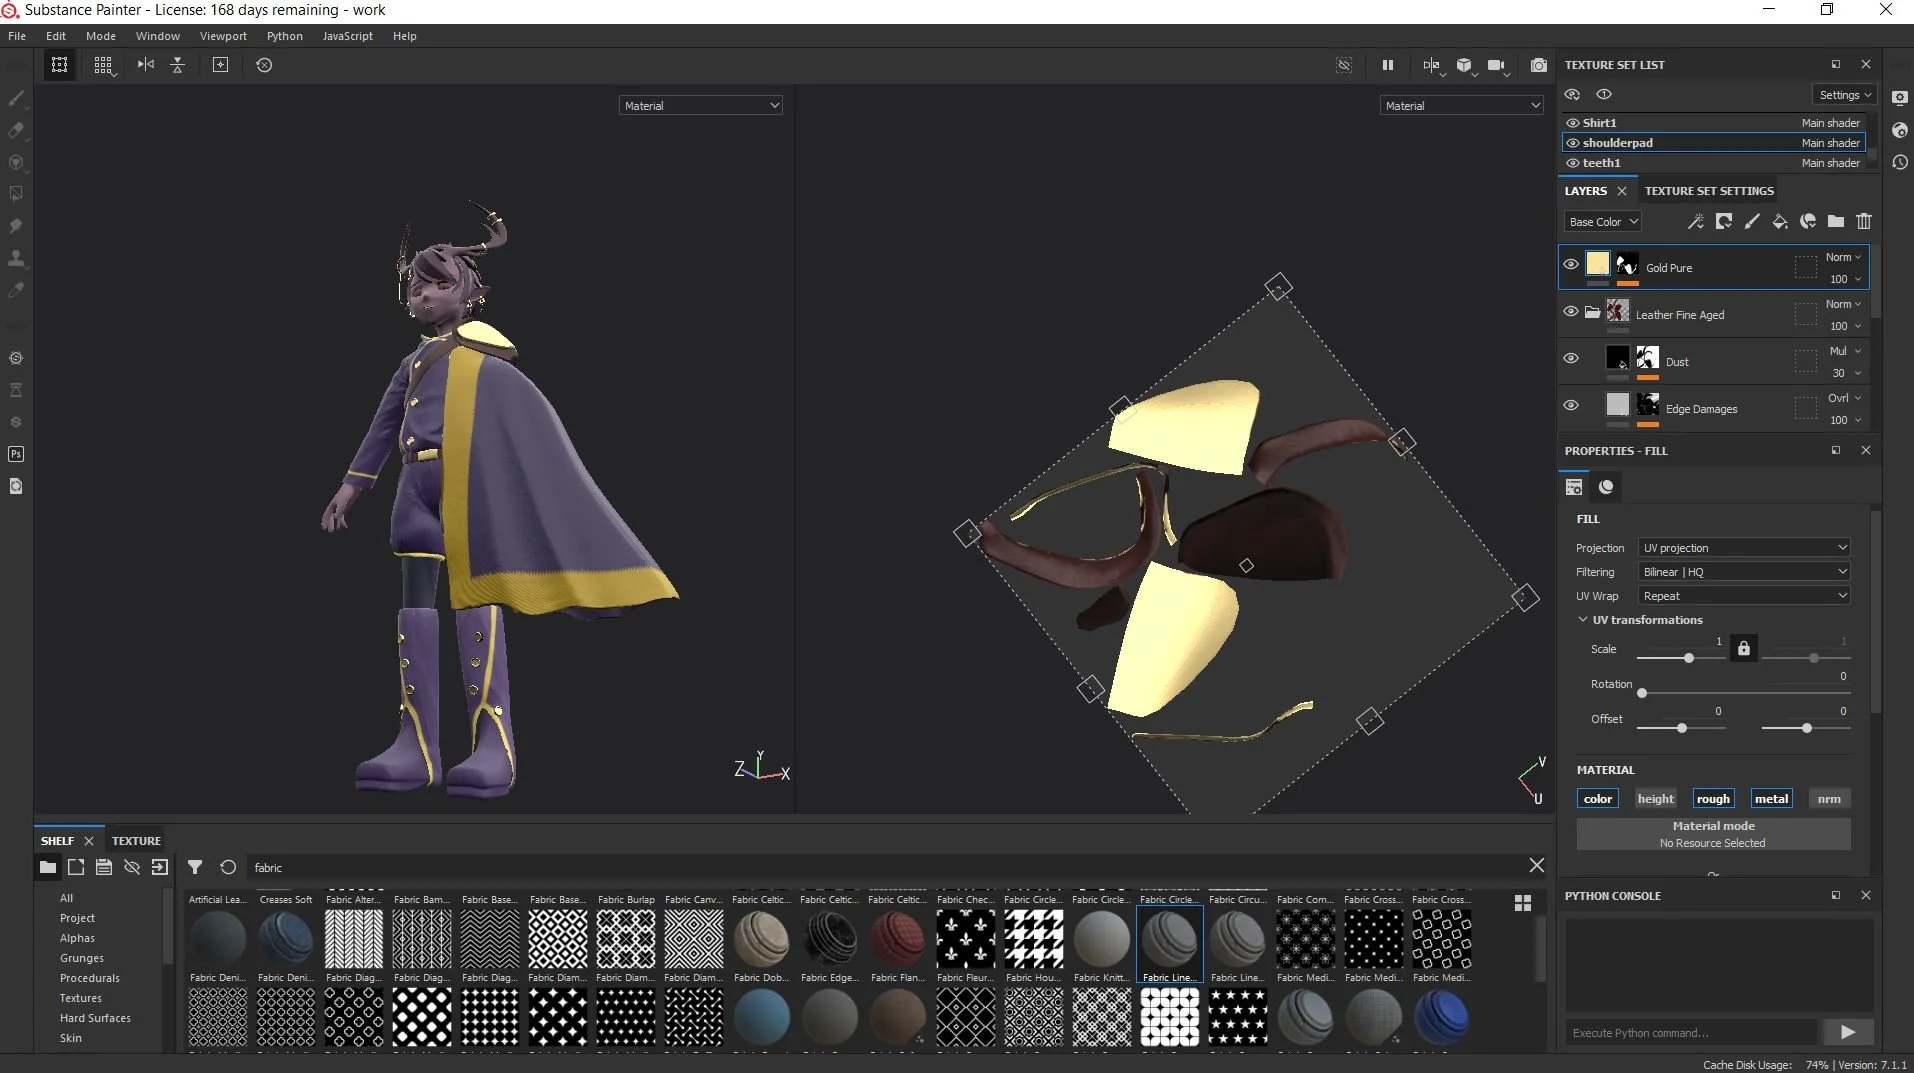
Task: Select the Material picker eyedropper
Action: pyautogui.click(x=16, y=290)
